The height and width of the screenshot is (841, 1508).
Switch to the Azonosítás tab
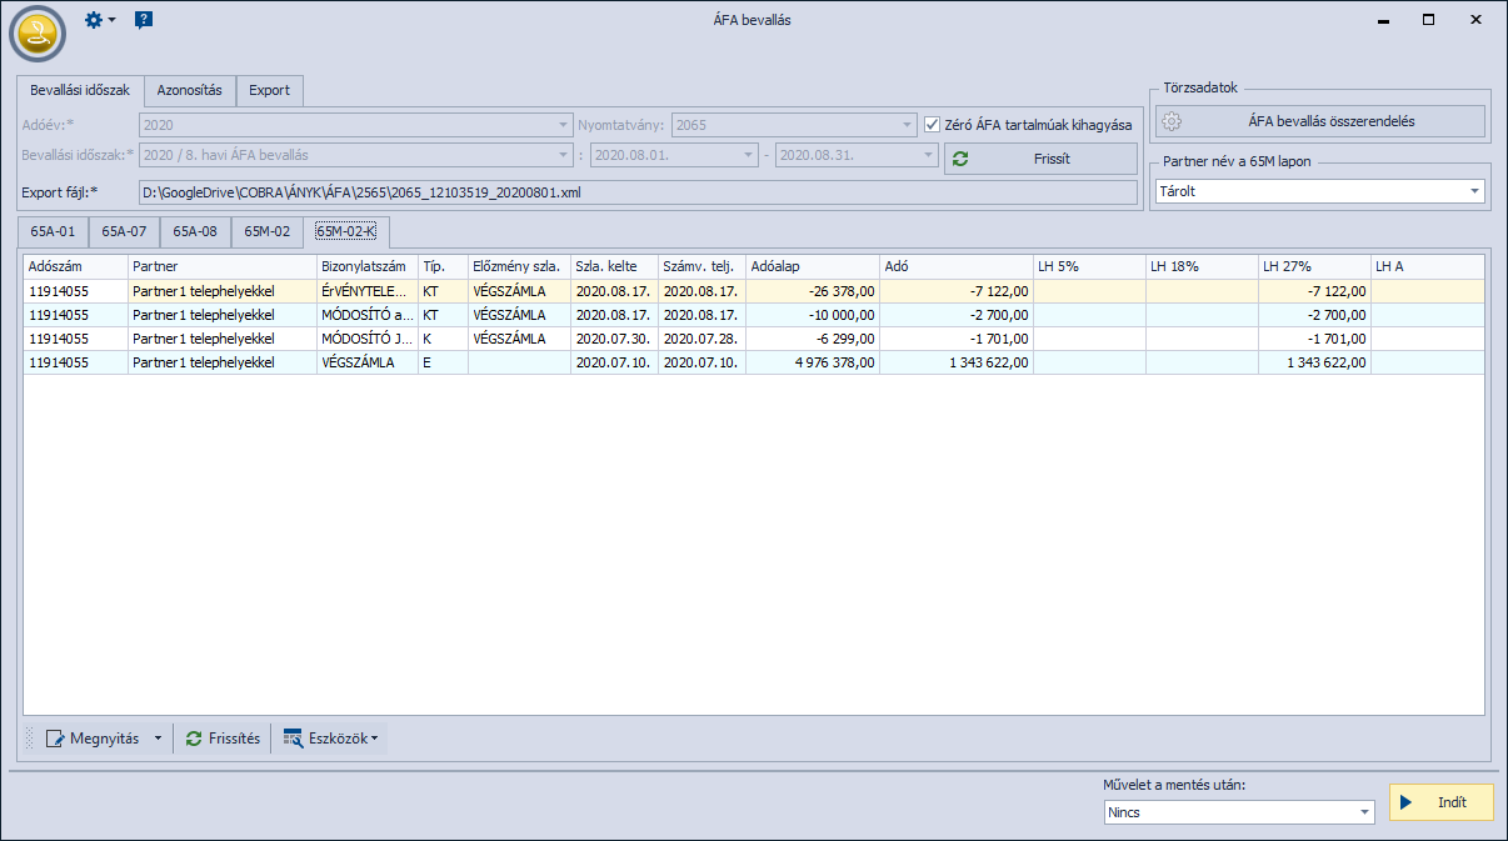(189, 90)
